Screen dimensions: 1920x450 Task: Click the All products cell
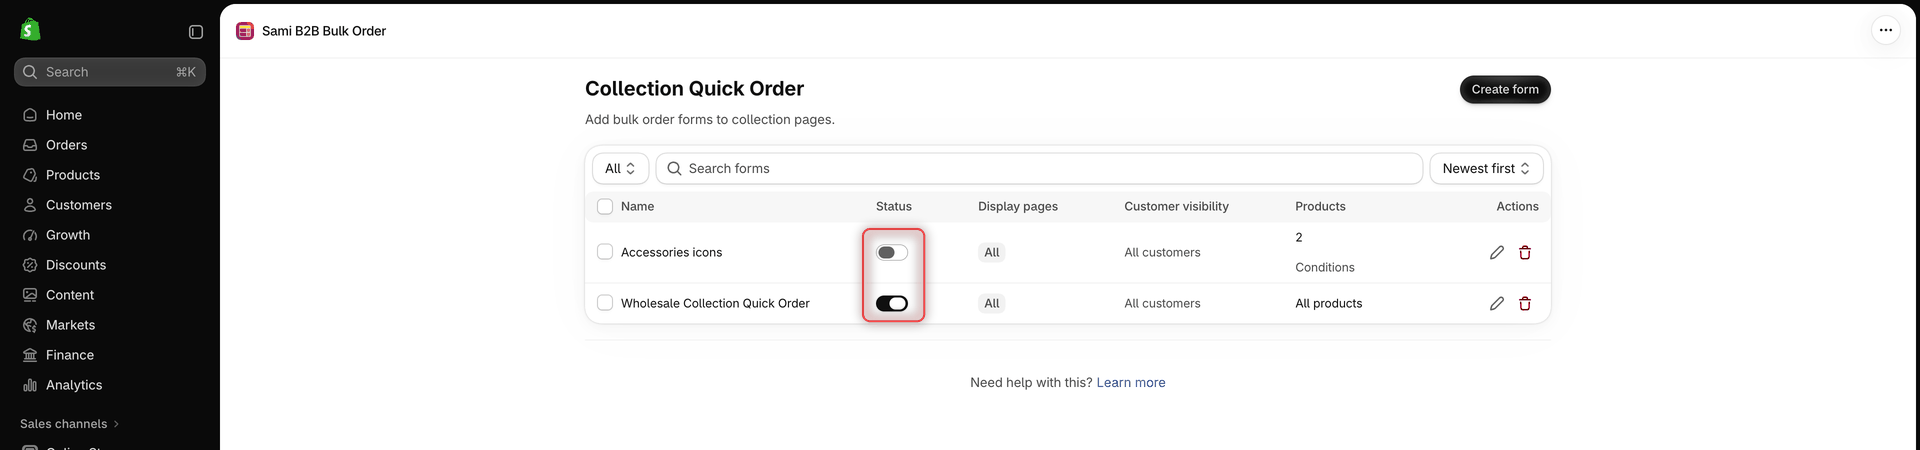tap(1328, 303)
